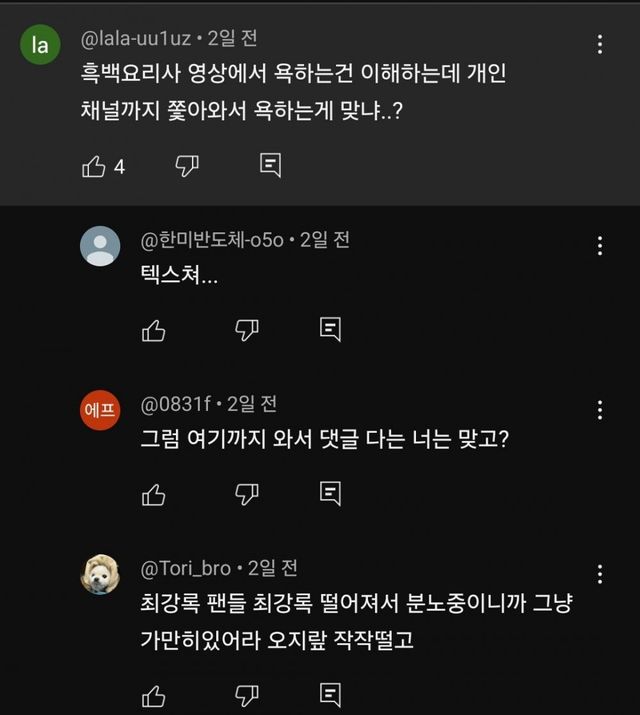Viewport: 640px width, 715px height.
Task: Open more options for @Tori_bro reply
Action: click(x=599, y=574)
